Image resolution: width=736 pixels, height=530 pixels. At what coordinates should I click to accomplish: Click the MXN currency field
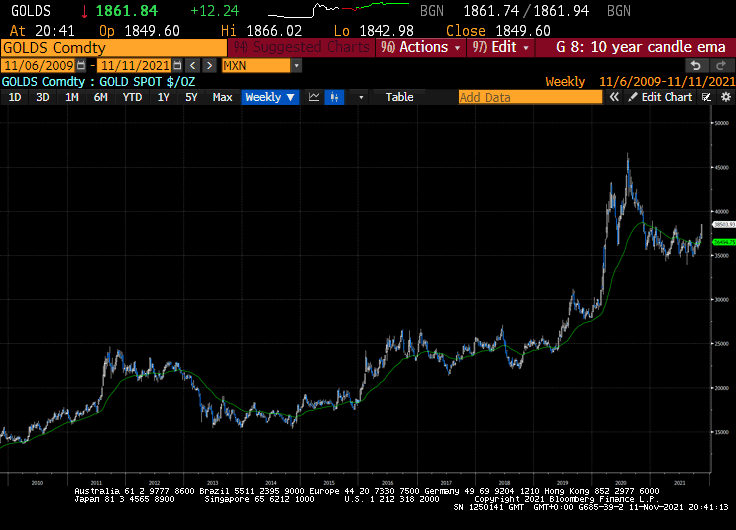point(256,66)
